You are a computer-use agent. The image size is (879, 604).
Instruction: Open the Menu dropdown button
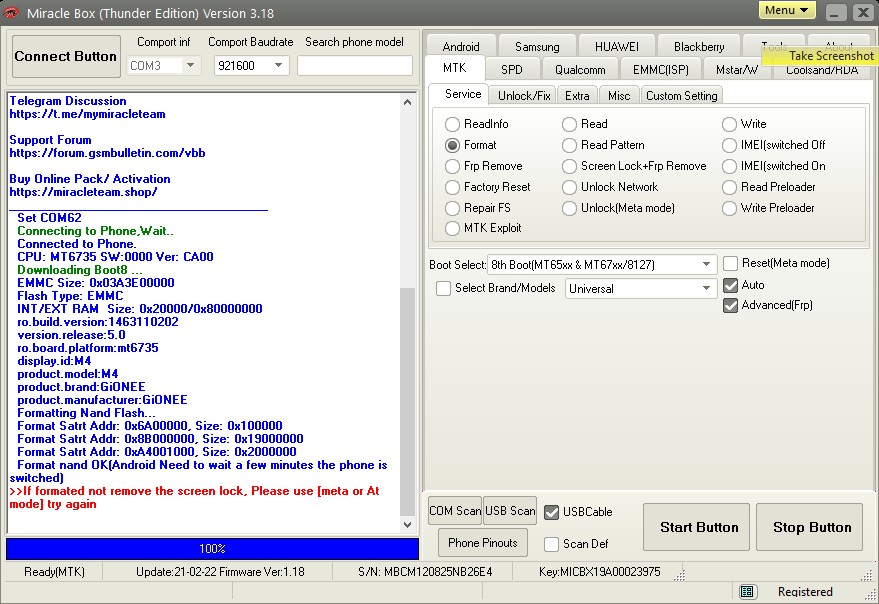tap(787, 10)
